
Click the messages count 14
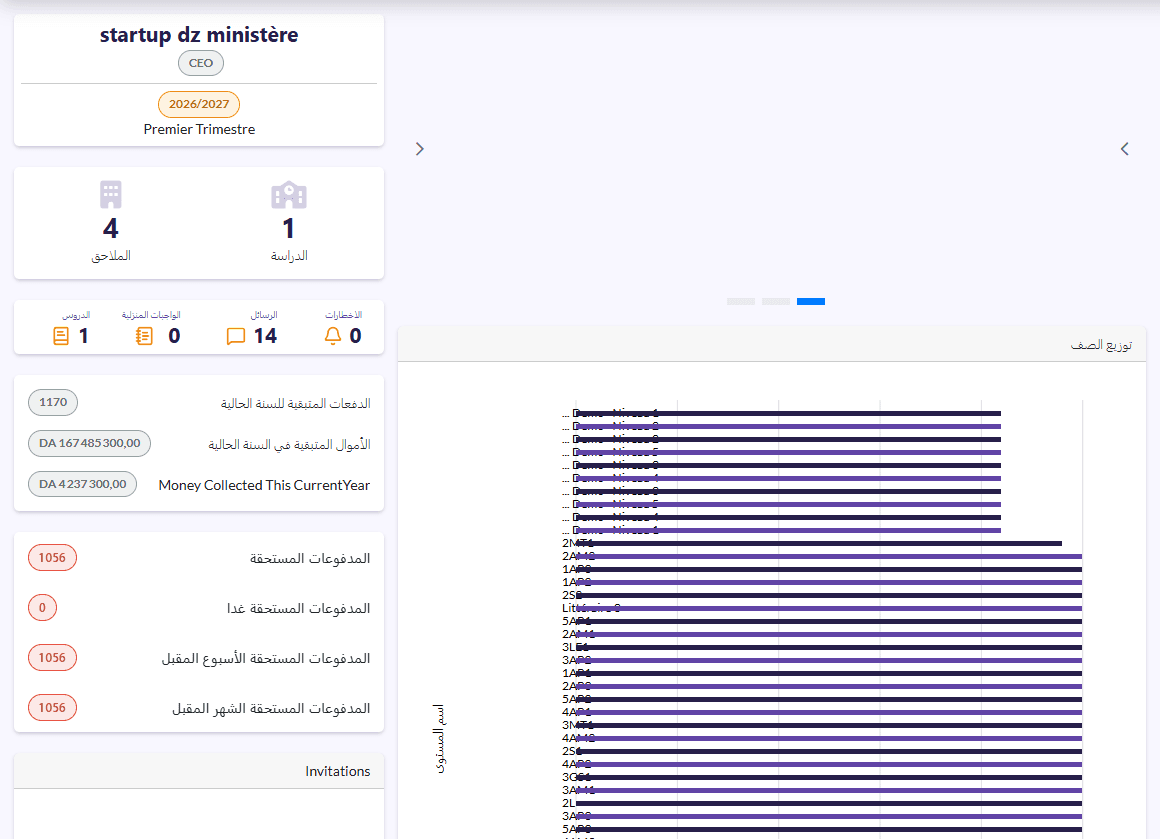(x=266, y=336)
